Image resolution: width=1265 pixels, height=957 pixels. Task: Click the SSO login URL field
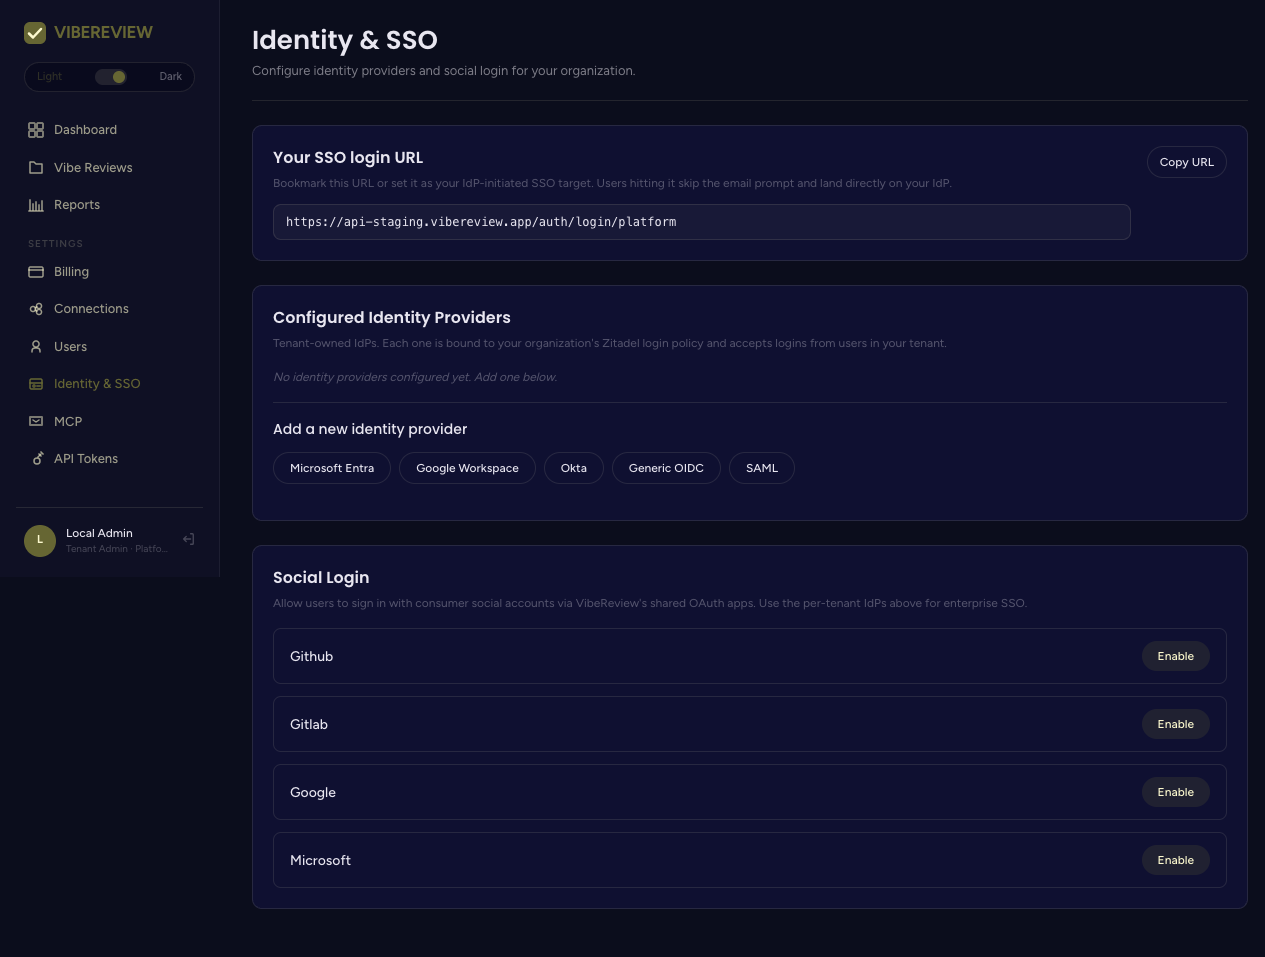click(701, 222)
